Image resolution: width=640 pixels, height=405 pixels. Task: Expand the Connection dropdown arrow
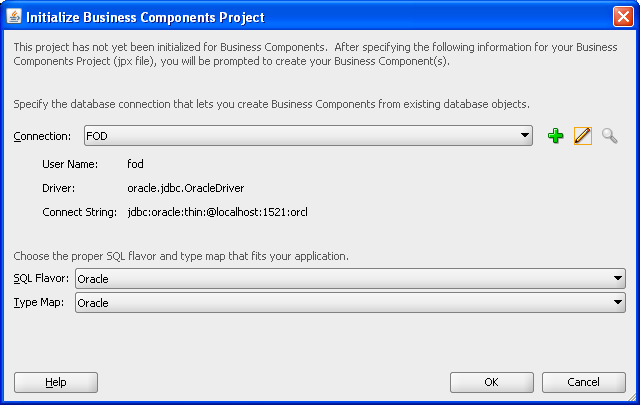[525, 136]
